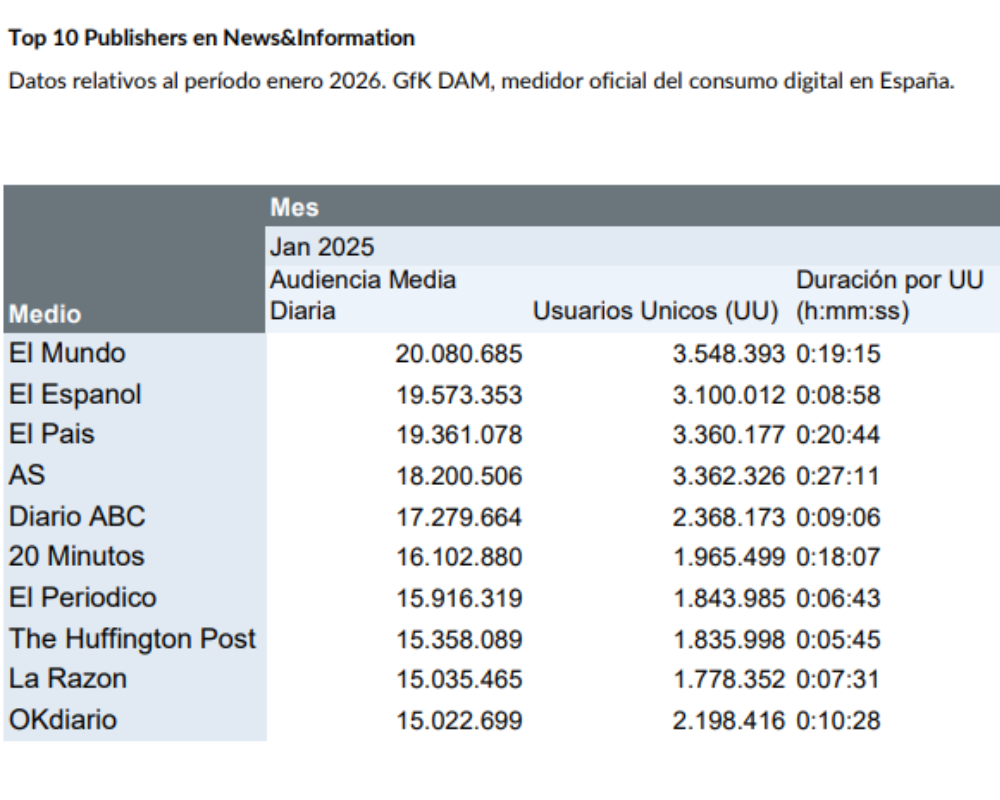Click El Mundo audience value 20.080.685

point(459,354)
